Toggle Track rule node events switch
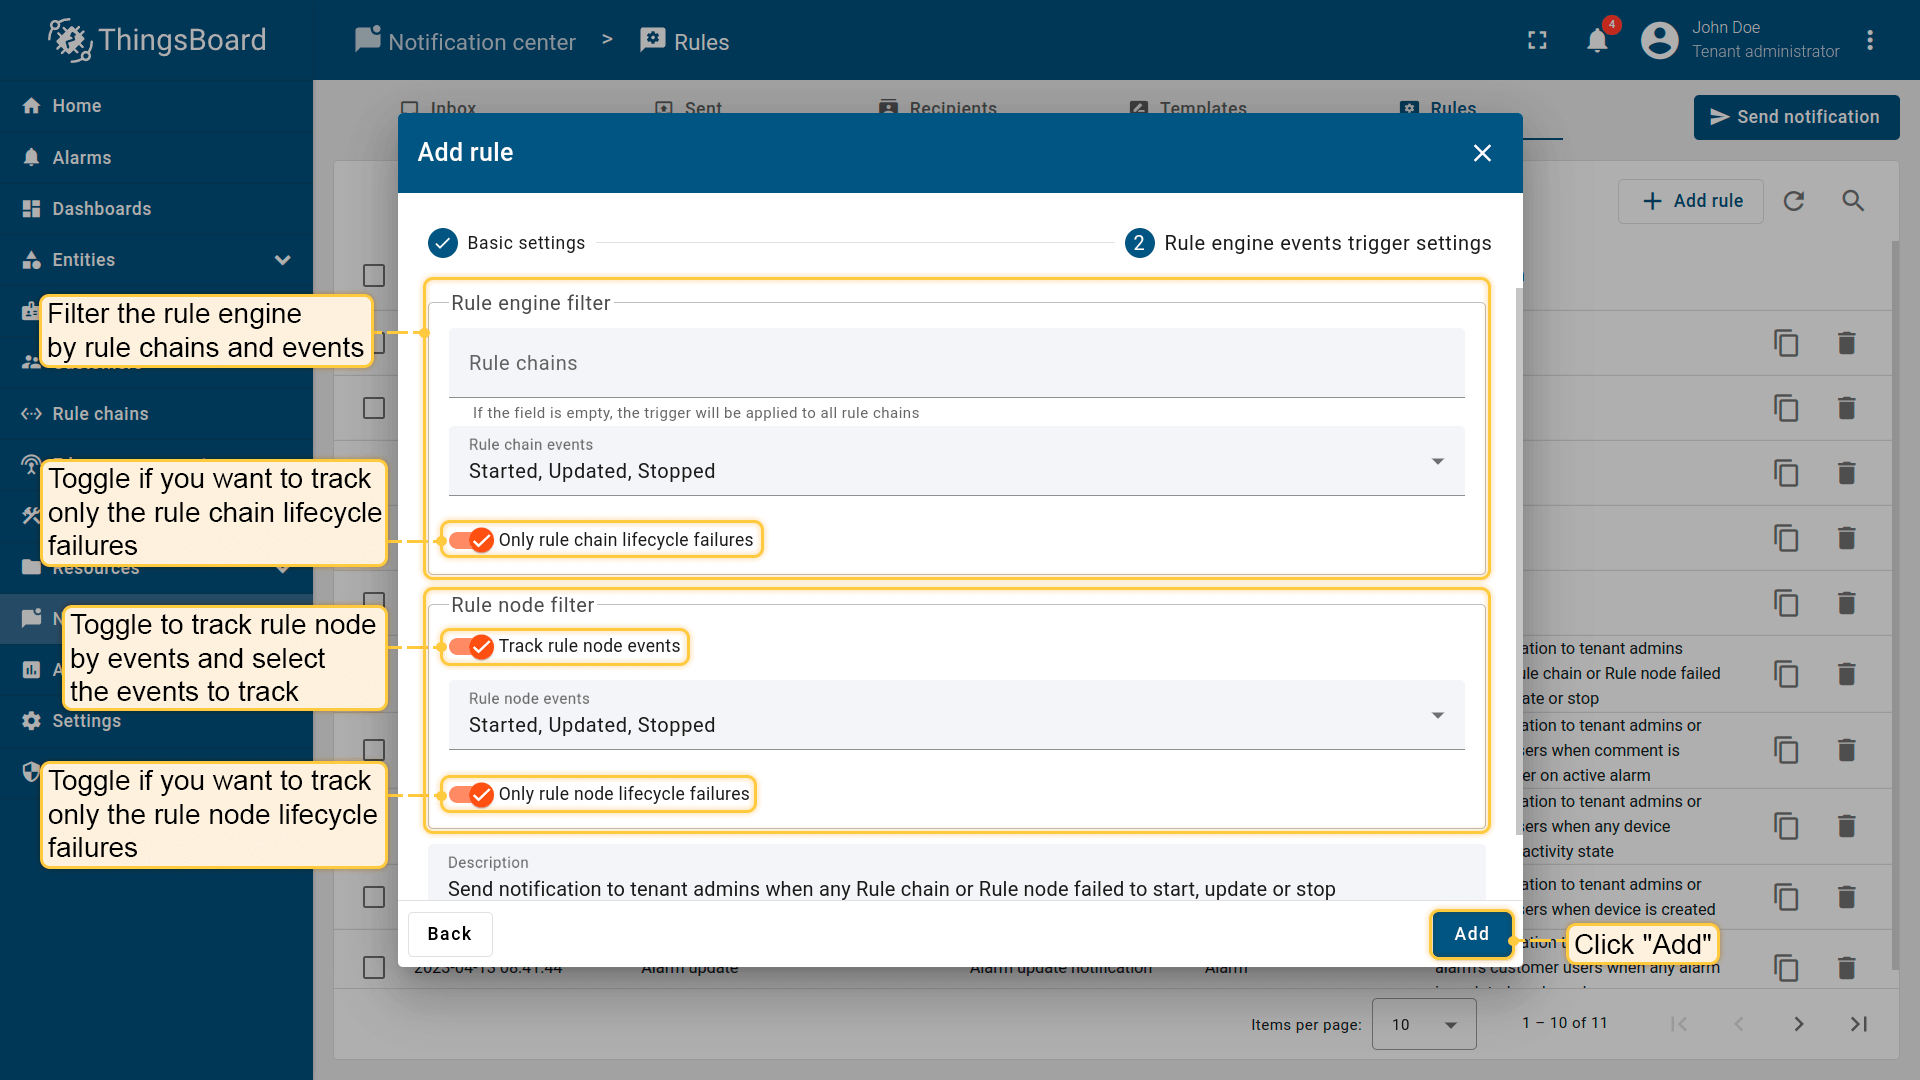Screen dimensions: 1920x1080 point(471,646)
